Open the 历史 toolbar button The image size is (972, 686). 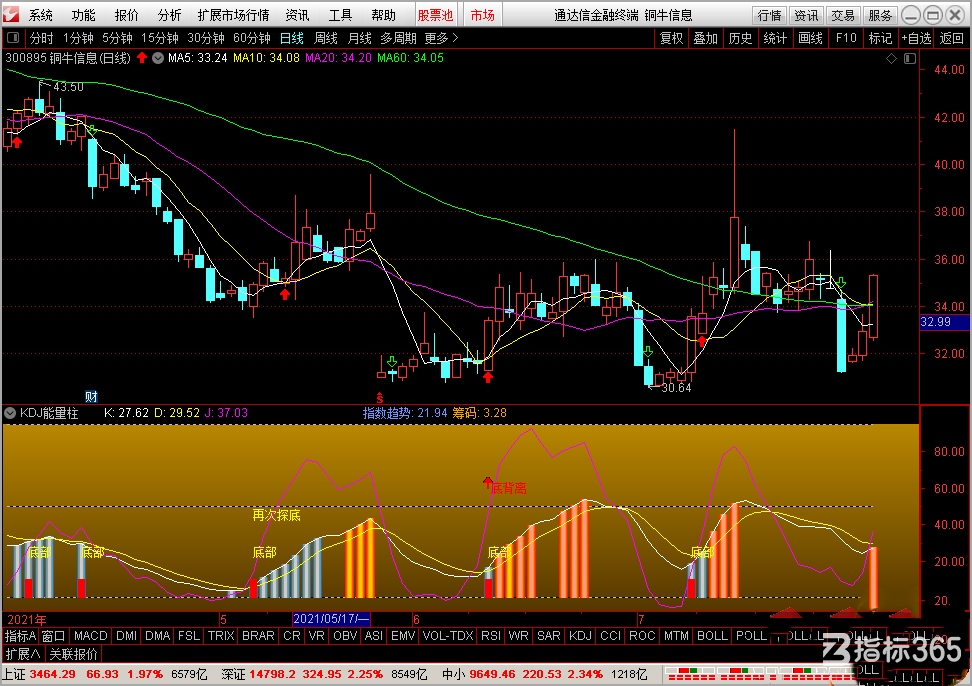tap(740, 38)
